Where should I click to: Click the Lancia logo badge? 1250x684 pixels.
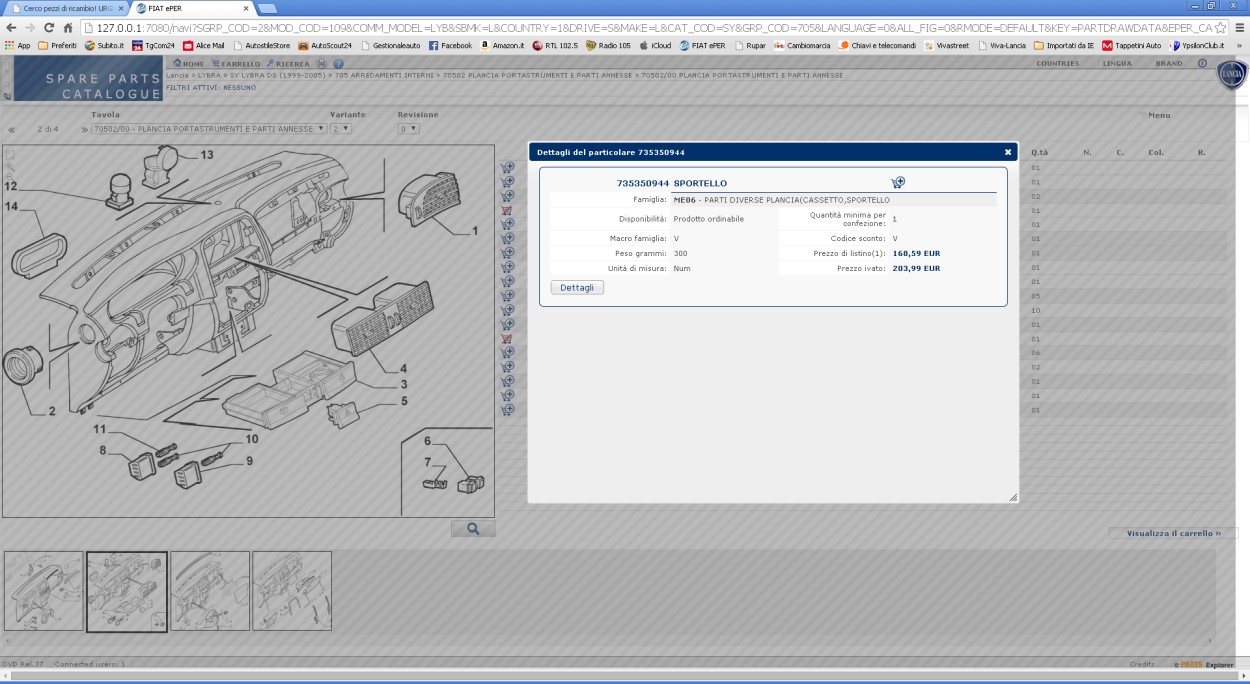pos(1232,75)
